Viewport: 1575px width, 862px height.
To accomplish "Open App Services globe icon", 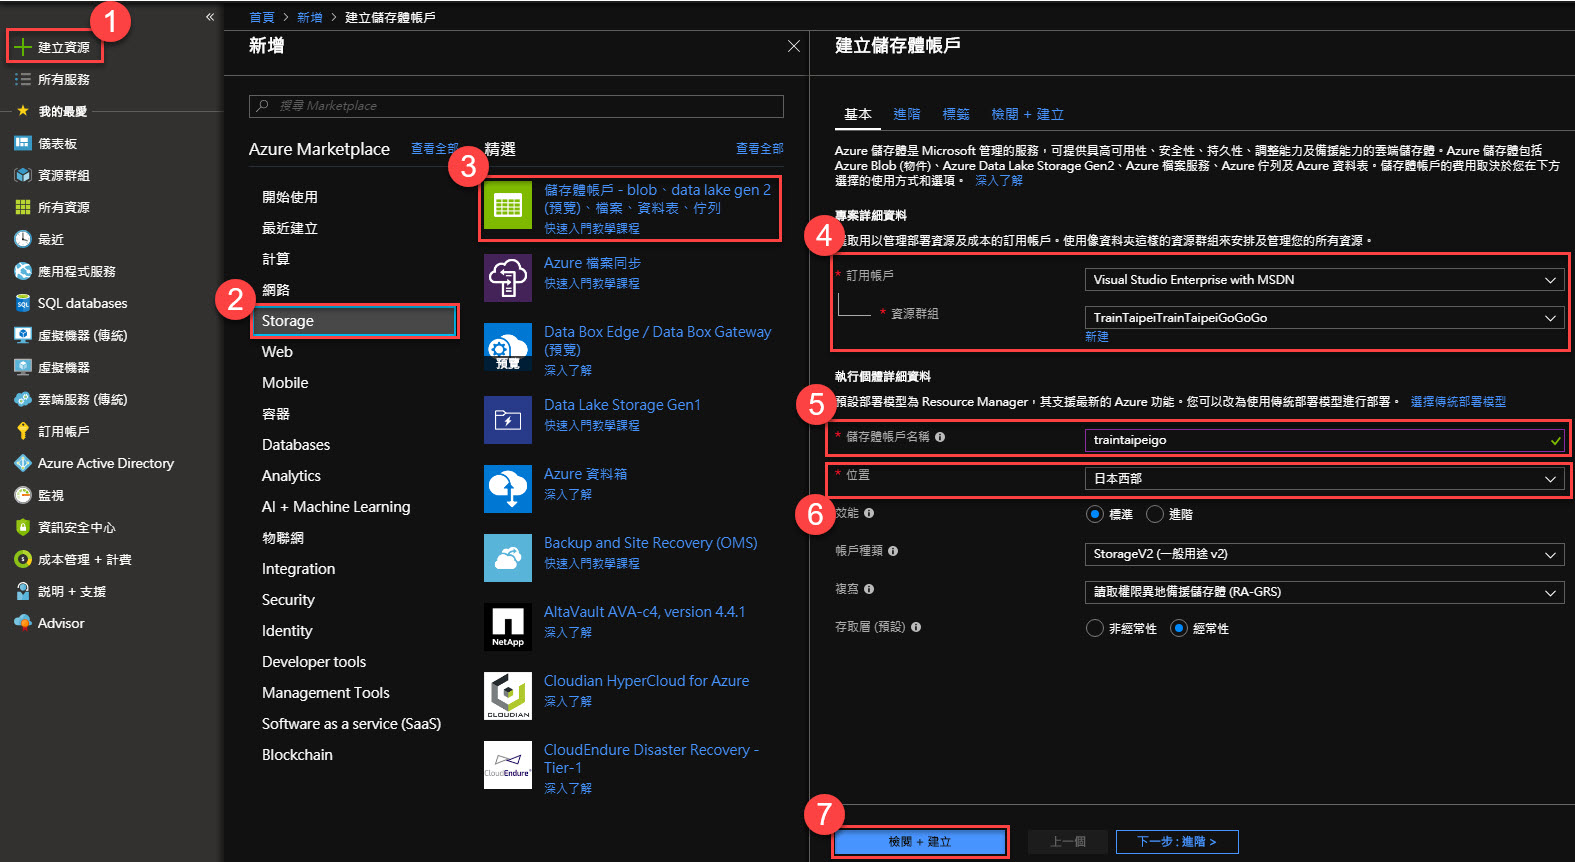I will click(23, 271).
